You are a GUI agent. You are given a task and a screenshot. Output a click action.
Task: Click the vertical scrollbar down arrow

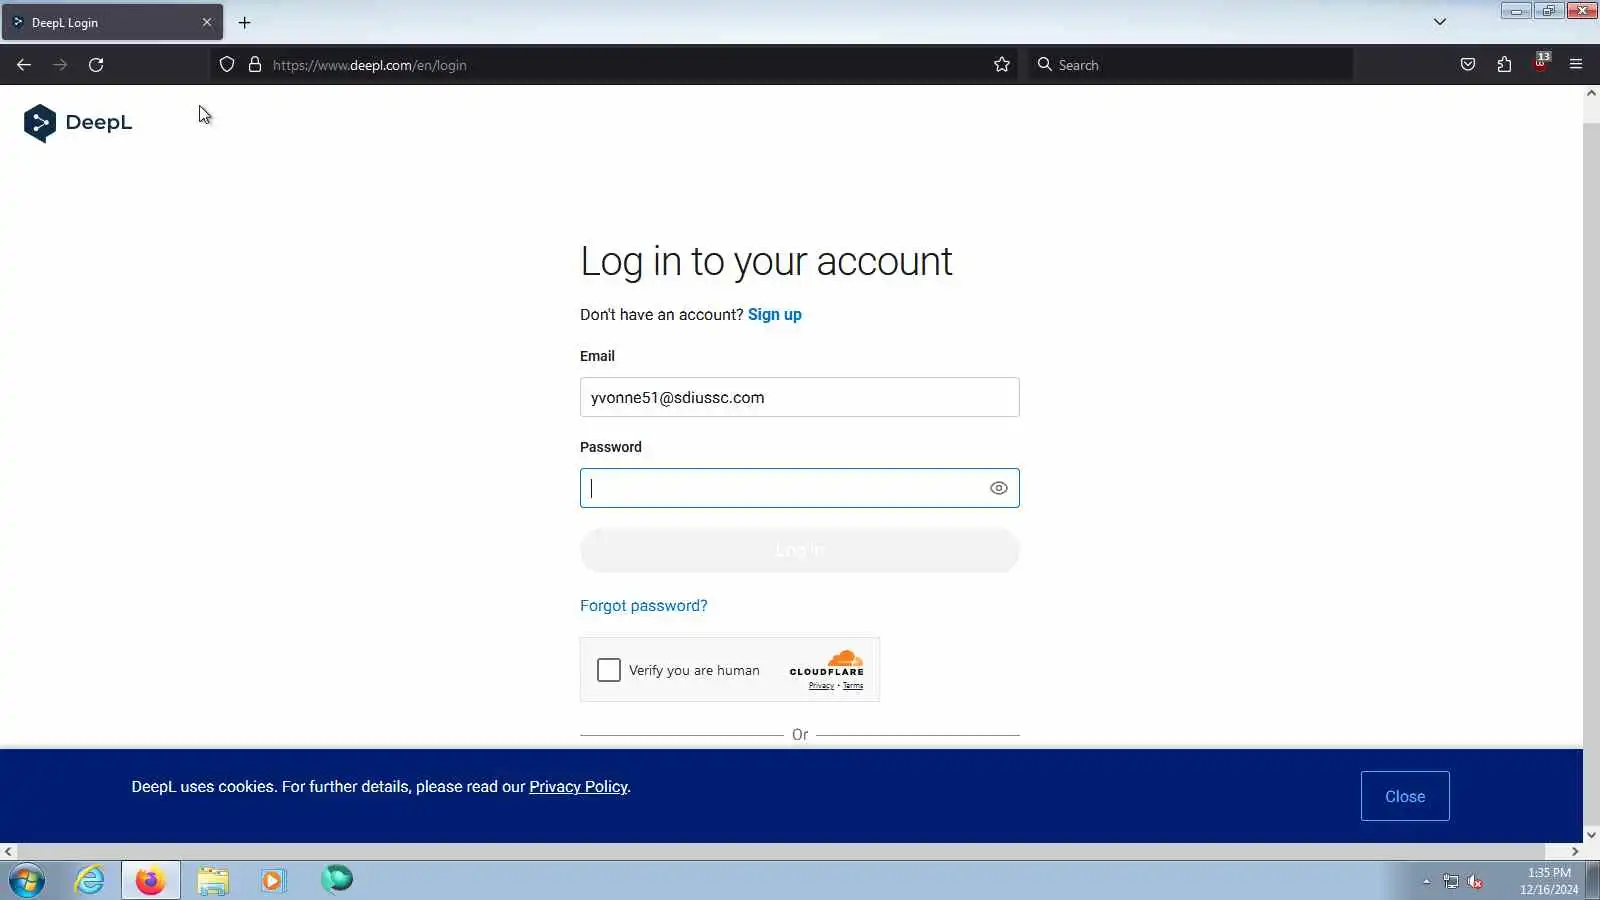click(x=1591, y=835)
